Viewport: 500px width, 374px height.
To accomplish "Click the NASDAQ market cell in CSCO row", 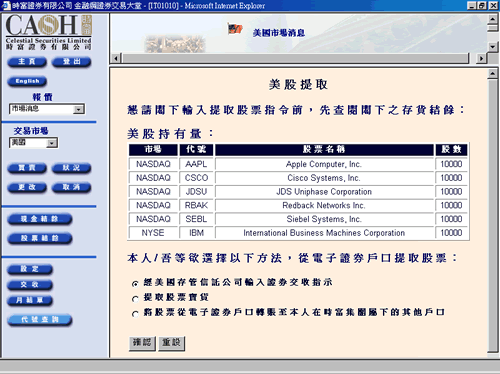I will [x=153, y=178].
